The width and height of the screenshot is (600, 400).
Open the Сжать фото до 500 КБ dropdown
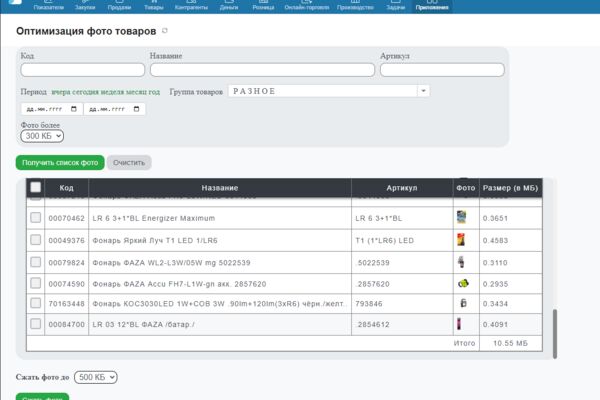[96, 377]
